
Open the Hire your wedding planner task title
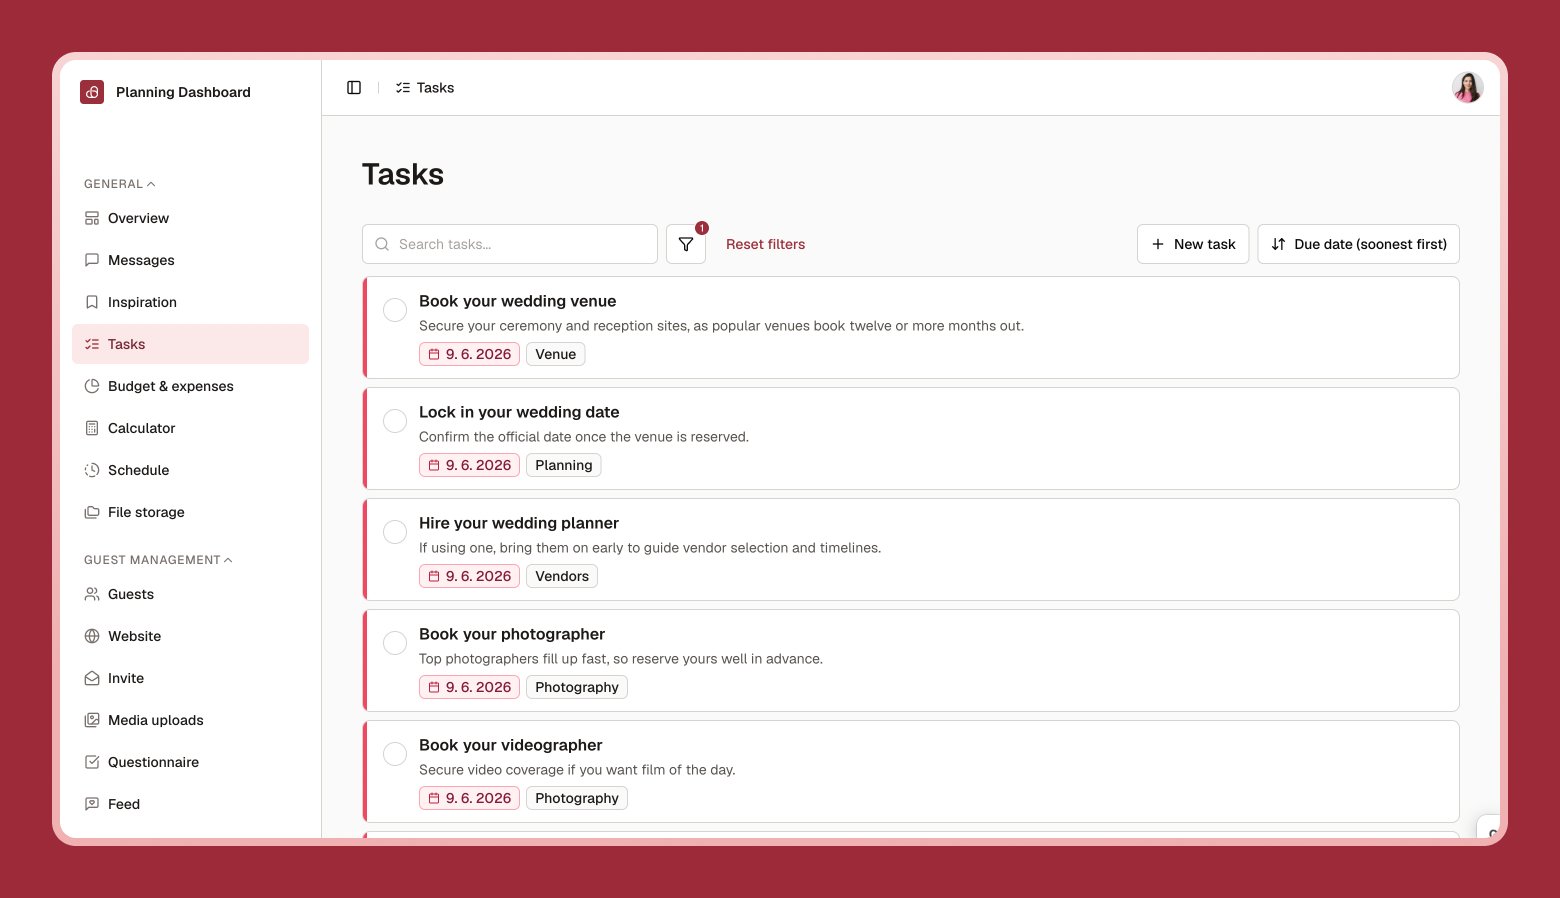[519, 523]
